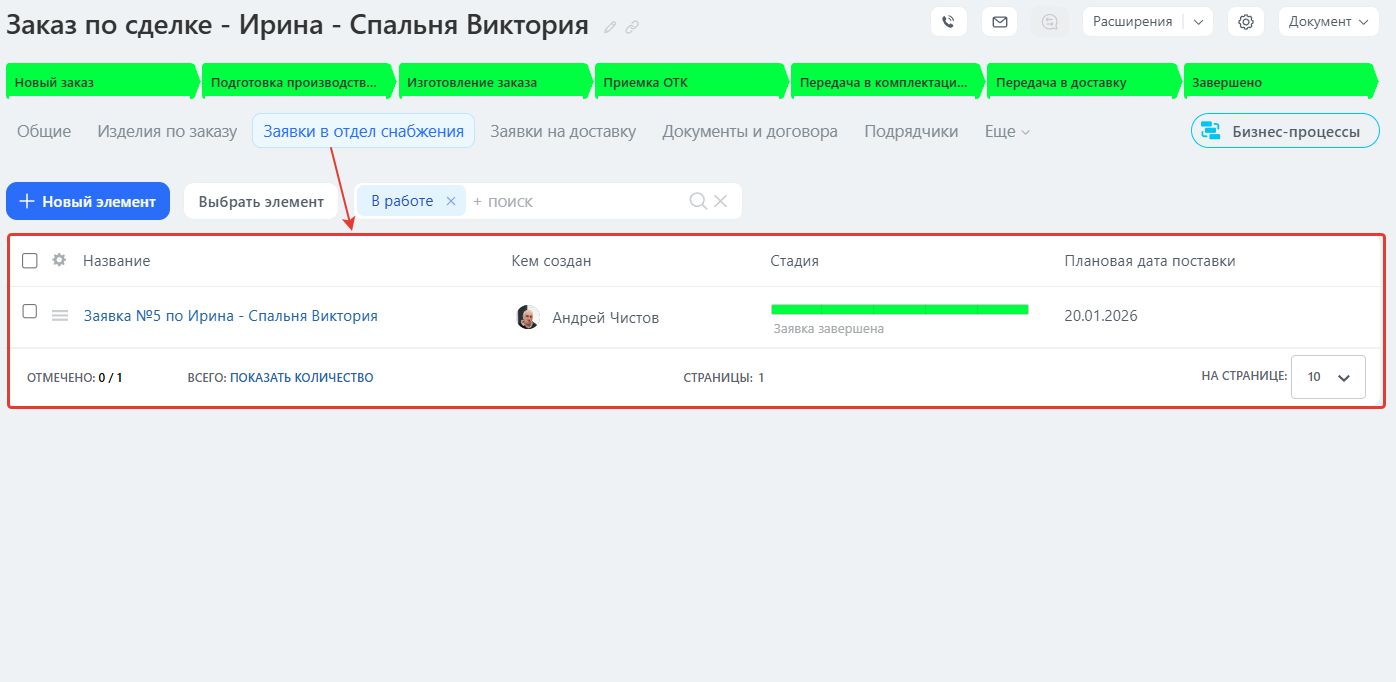Open the 'Заявка №5' link

pyautogui.click(x=230, y=316)
